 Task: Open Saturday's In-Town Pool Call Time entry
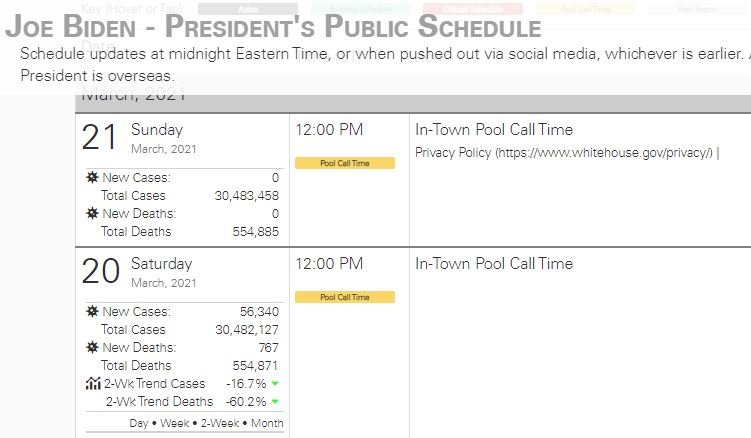pyautogui.click(x=493, y=264)
